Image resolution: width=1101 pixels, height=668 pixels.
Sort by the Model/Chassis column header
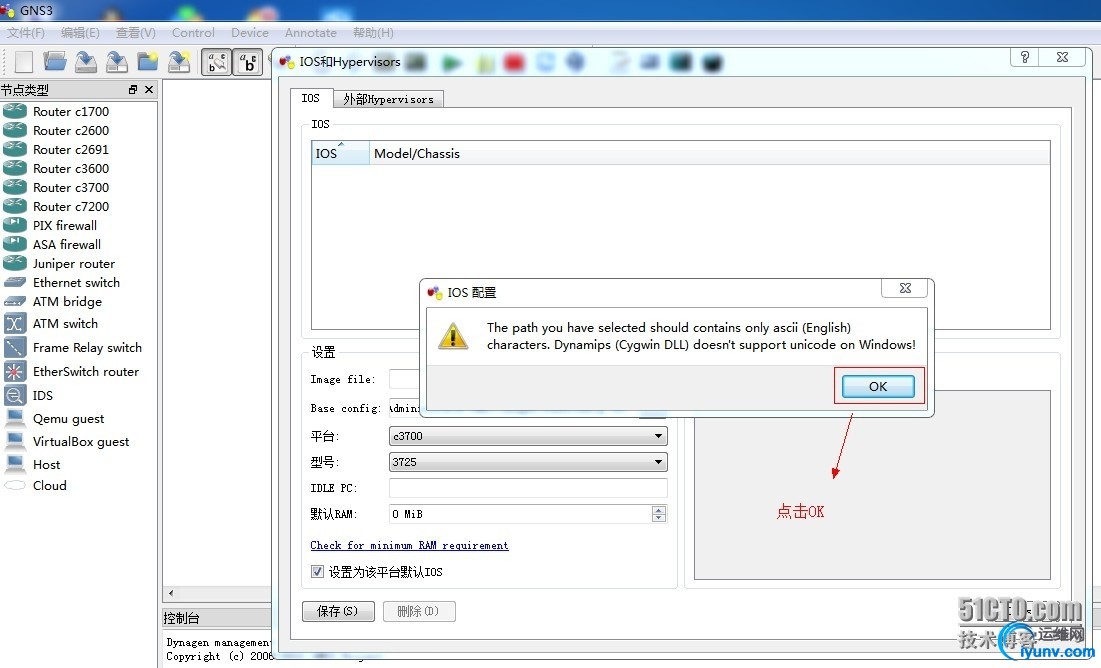click(x=709, y=153)
